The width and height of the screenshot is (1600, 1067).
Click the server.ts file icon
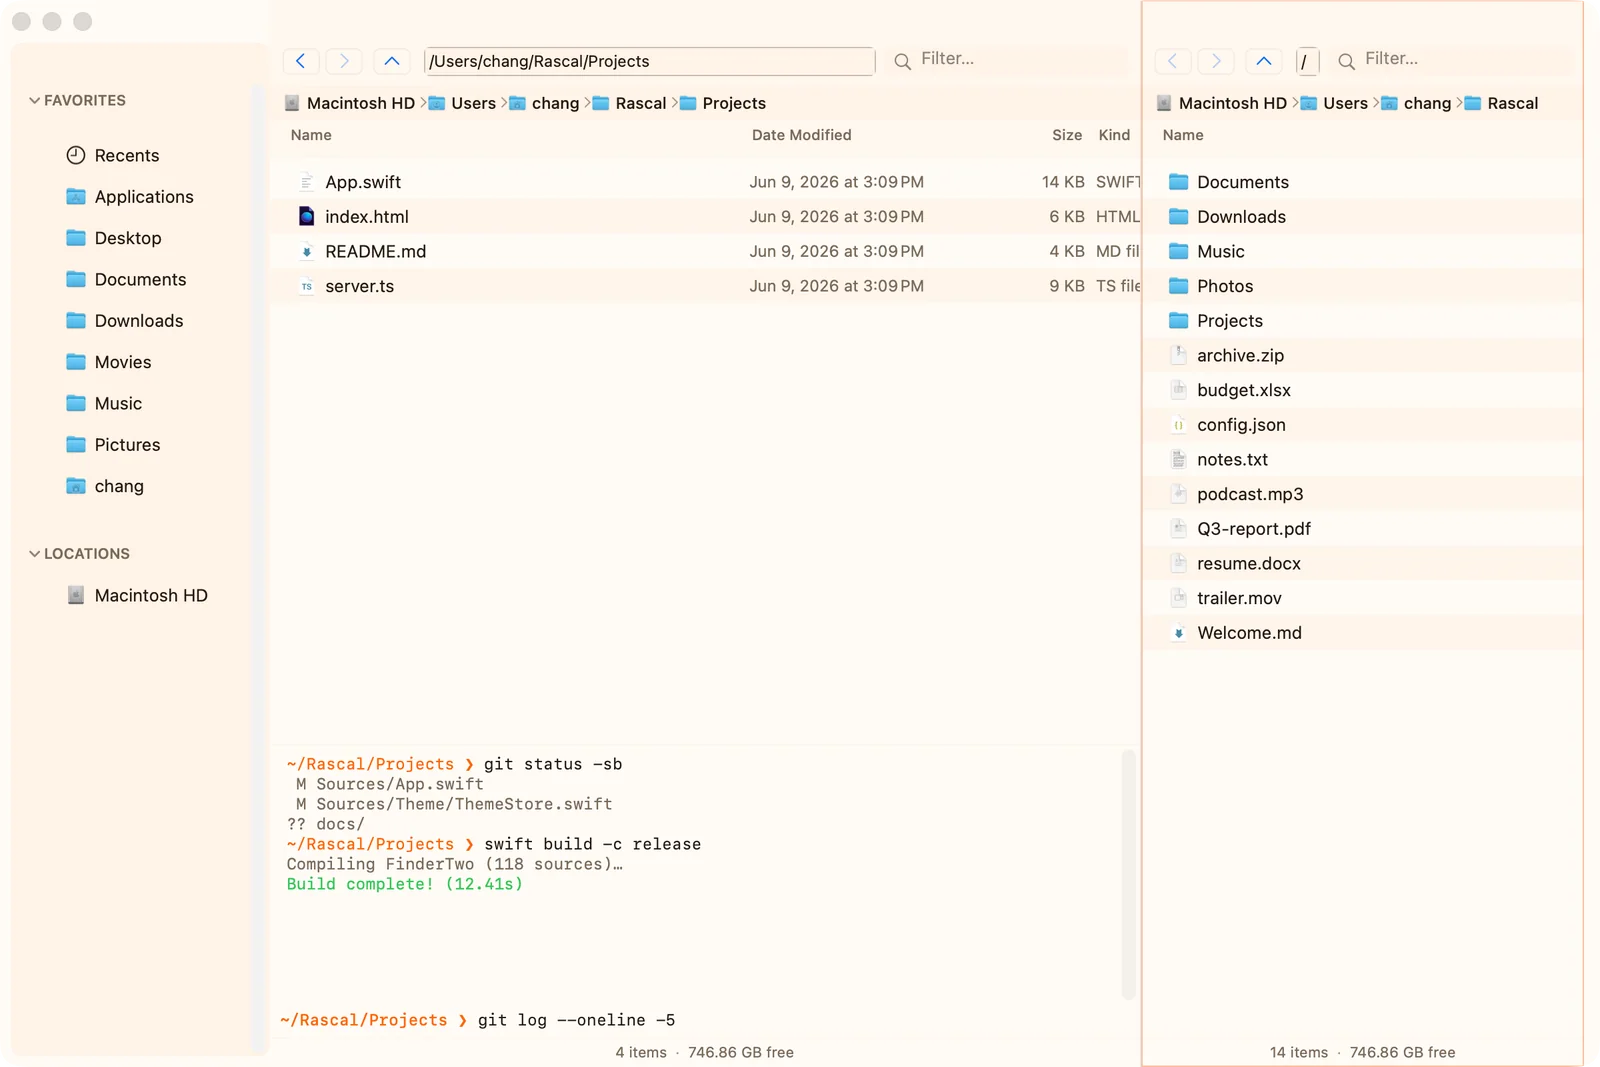(306, 286)
